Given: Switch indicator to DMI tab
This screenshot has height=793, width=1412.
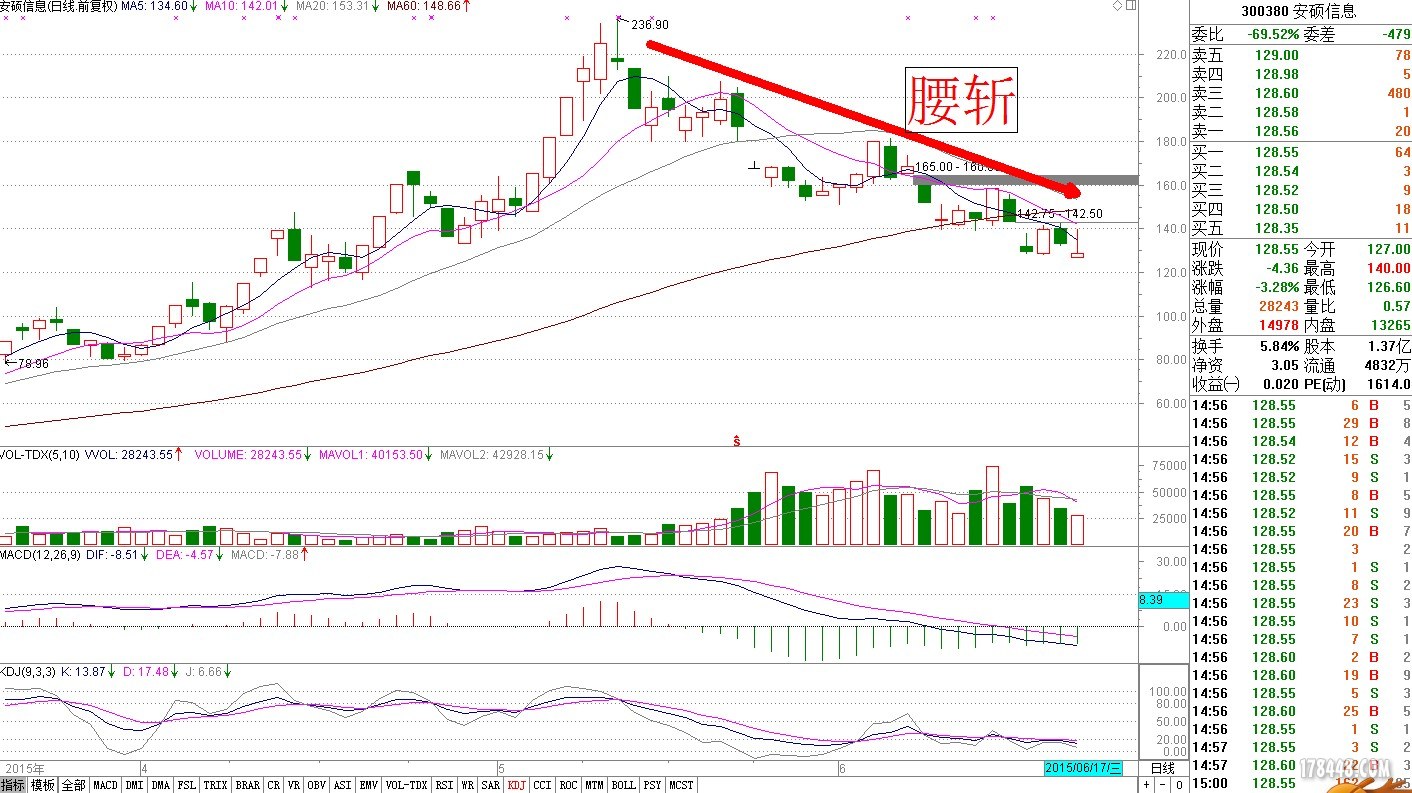Looking at the screenshot, I should tap(134, 785).
